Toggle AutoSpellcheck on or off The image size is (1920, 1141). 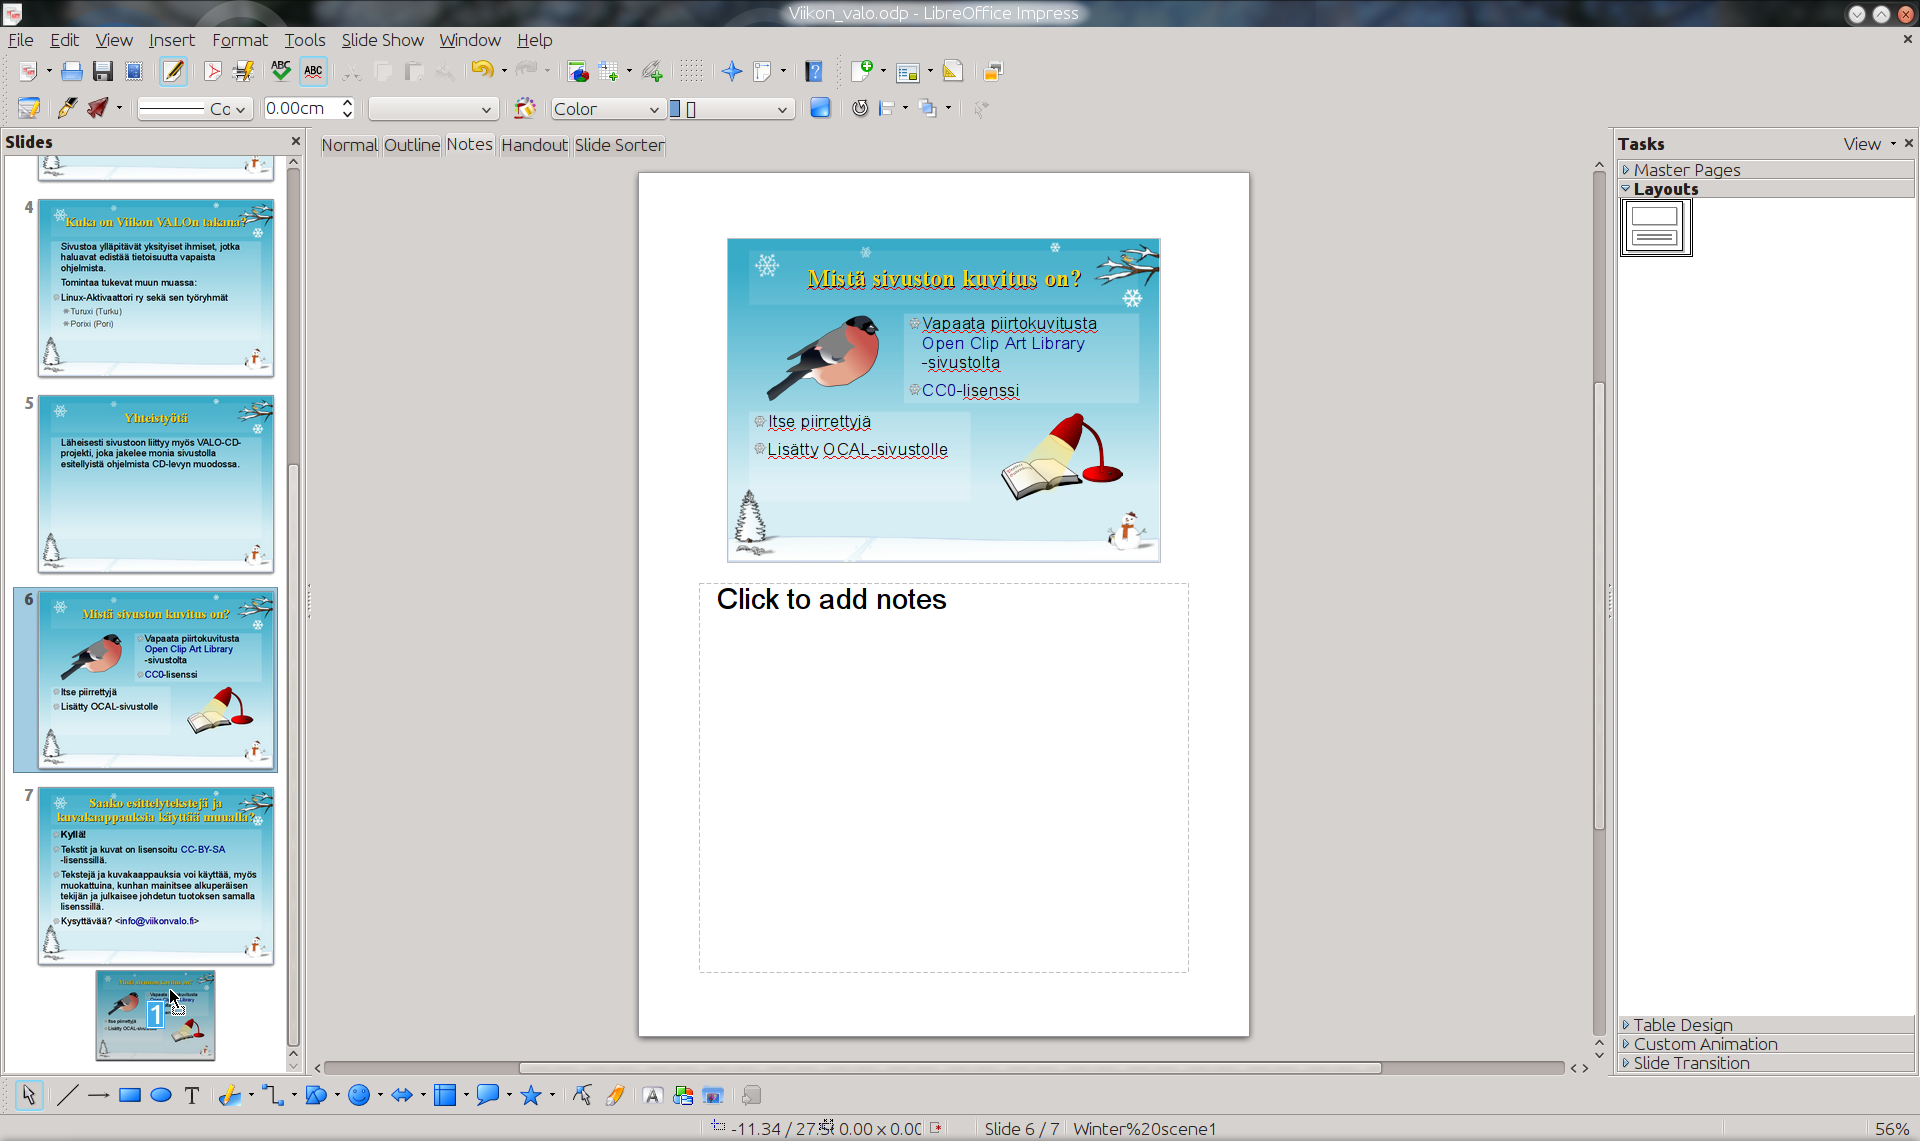313,71
